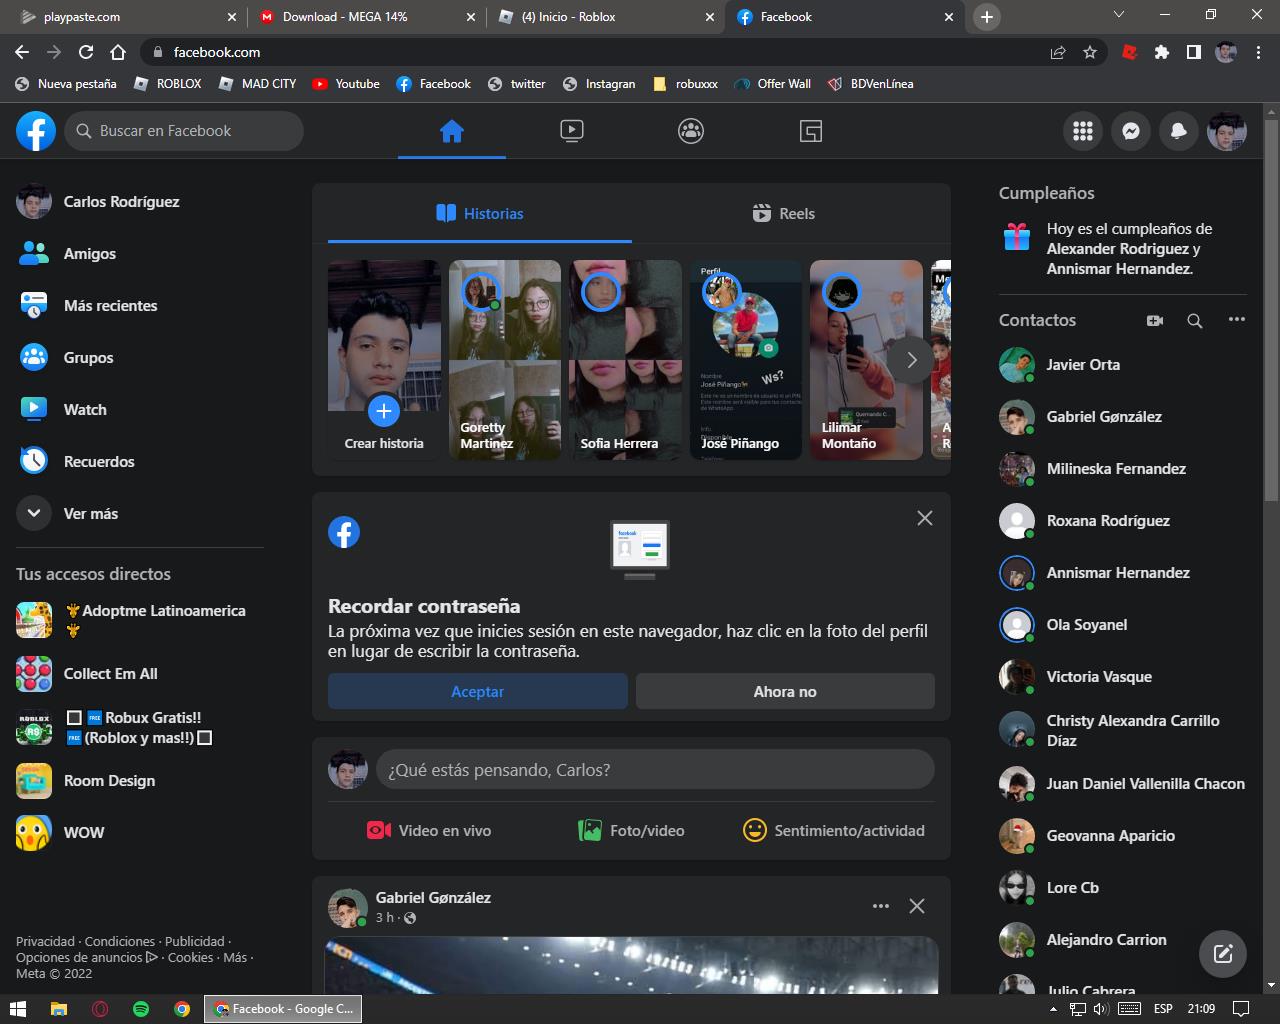
Task: Search contacts with magnifier icon
Action: [x=1195, y=320]
